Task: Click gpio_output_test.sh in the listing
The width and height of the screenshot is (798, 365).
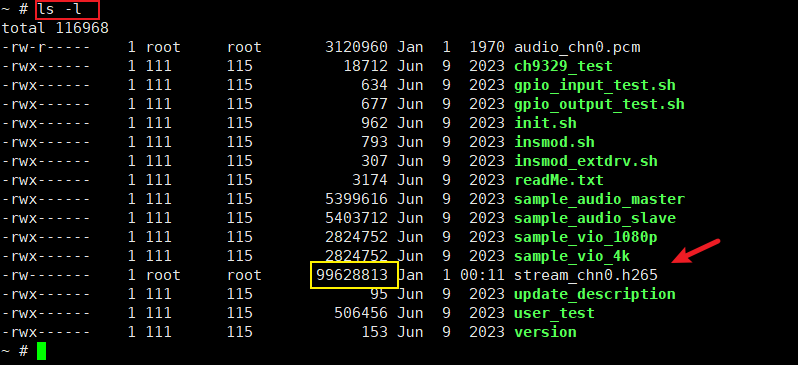Action: click(x=600, y=104)
